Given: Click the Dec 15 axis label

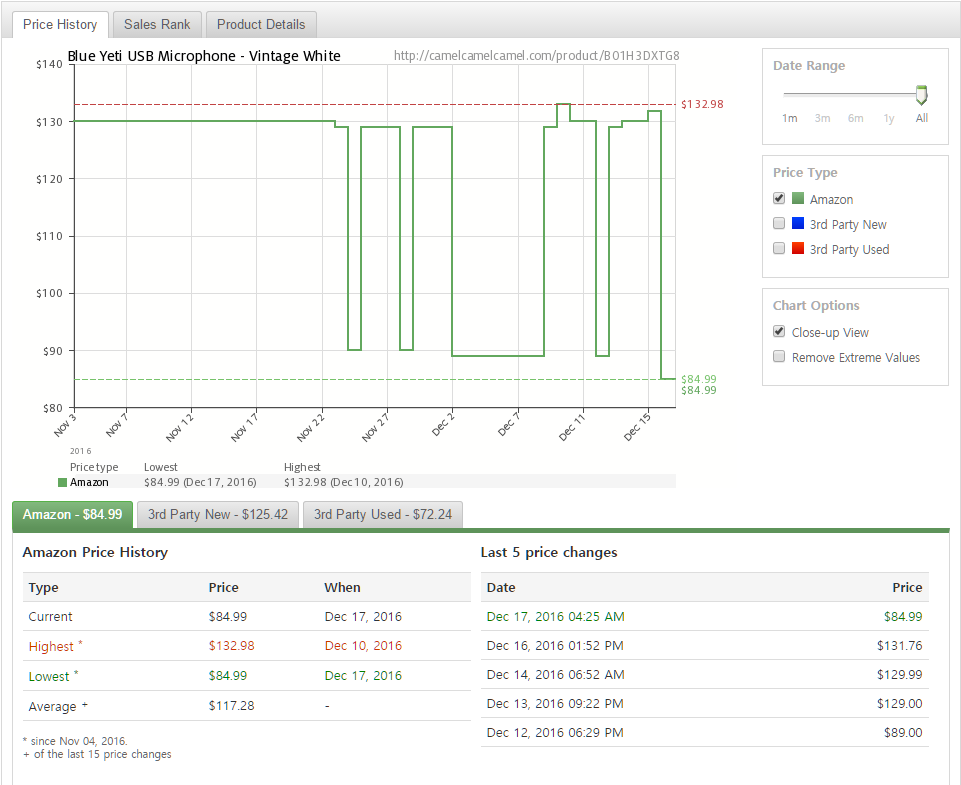Looking at the screenshot, I should click(x=637, y=427).
